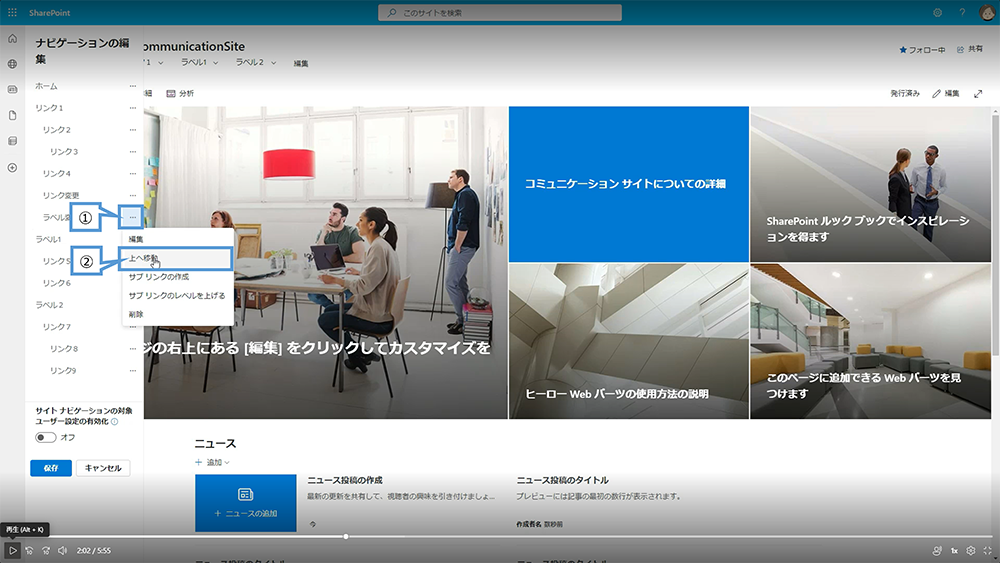
Task: Open the user profile avatar
Action: pyautogui.click(x=987, y=13)
